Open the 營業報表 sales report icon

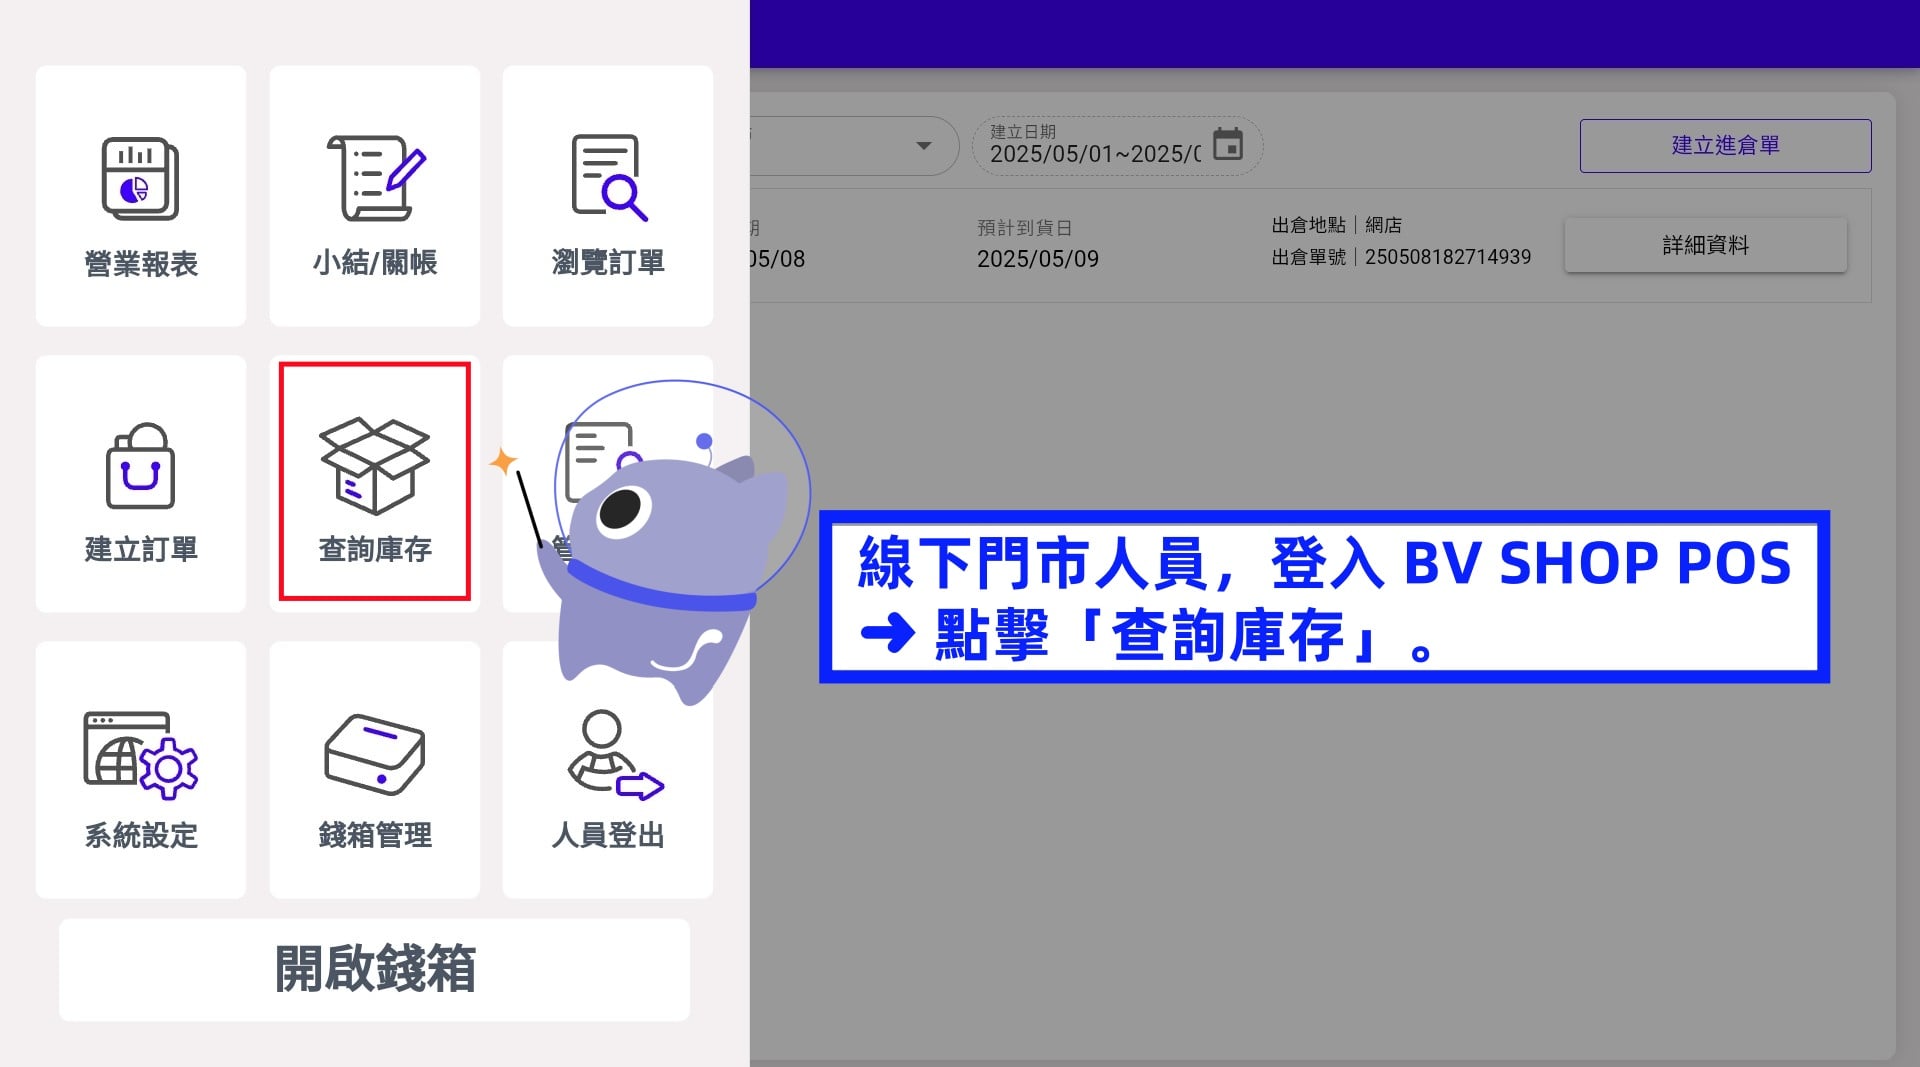[140, 179]
